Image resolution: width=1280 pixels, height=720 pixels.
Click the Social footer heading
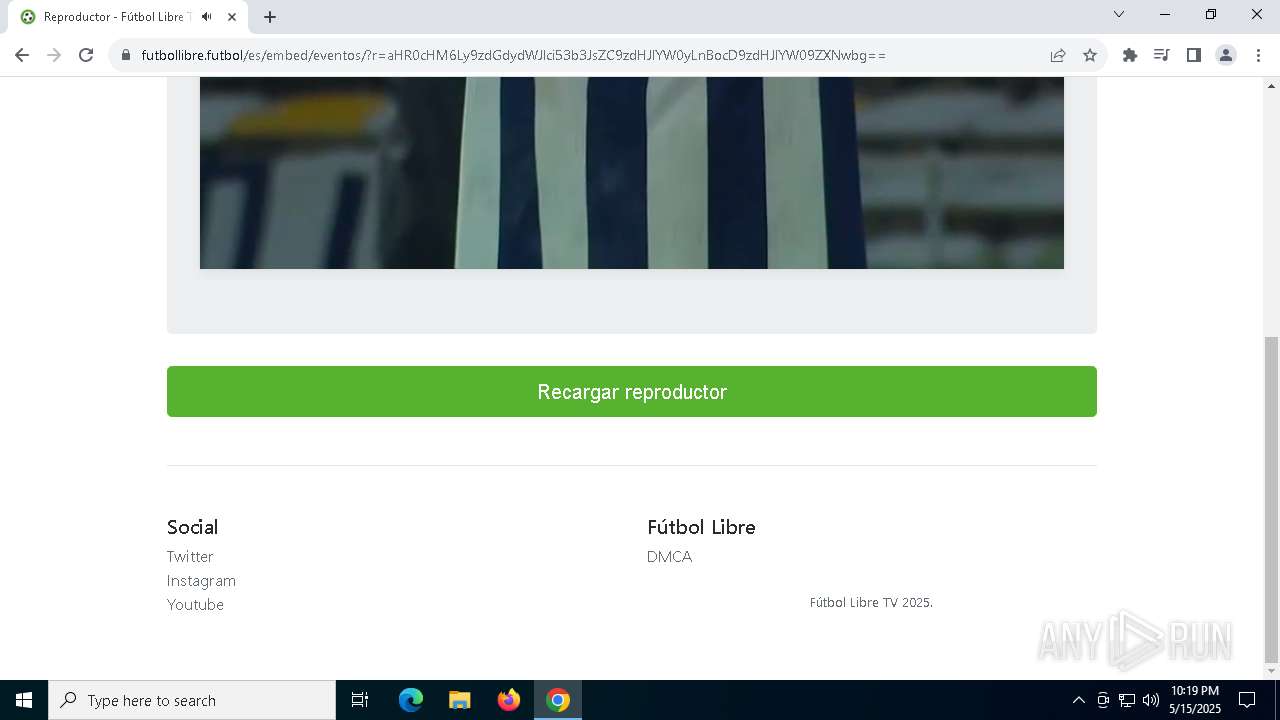[x=192, y=527]
